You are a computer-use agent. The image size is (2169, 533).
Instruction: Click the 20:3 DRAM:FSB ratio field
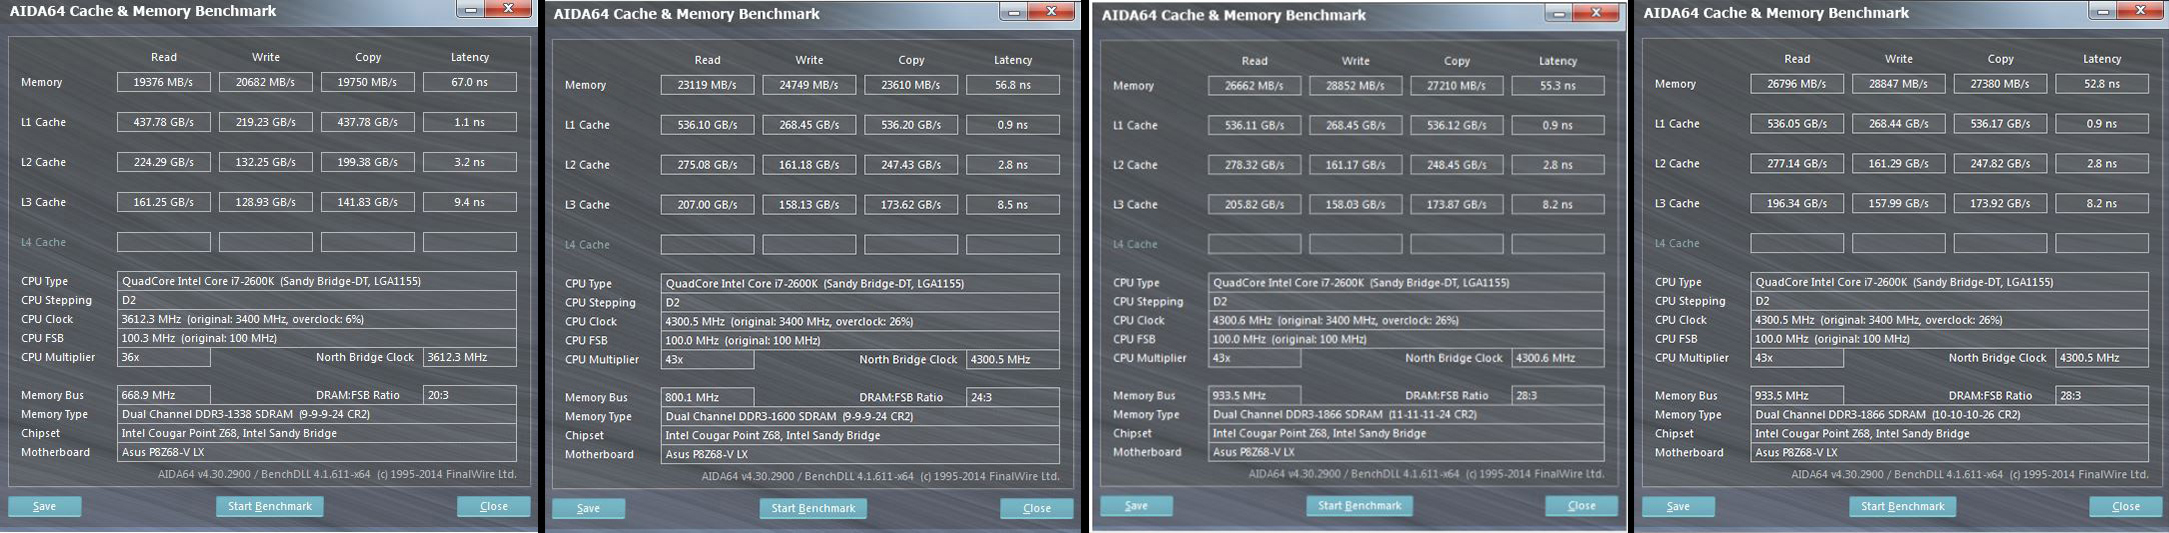click(x=470, y=395)
